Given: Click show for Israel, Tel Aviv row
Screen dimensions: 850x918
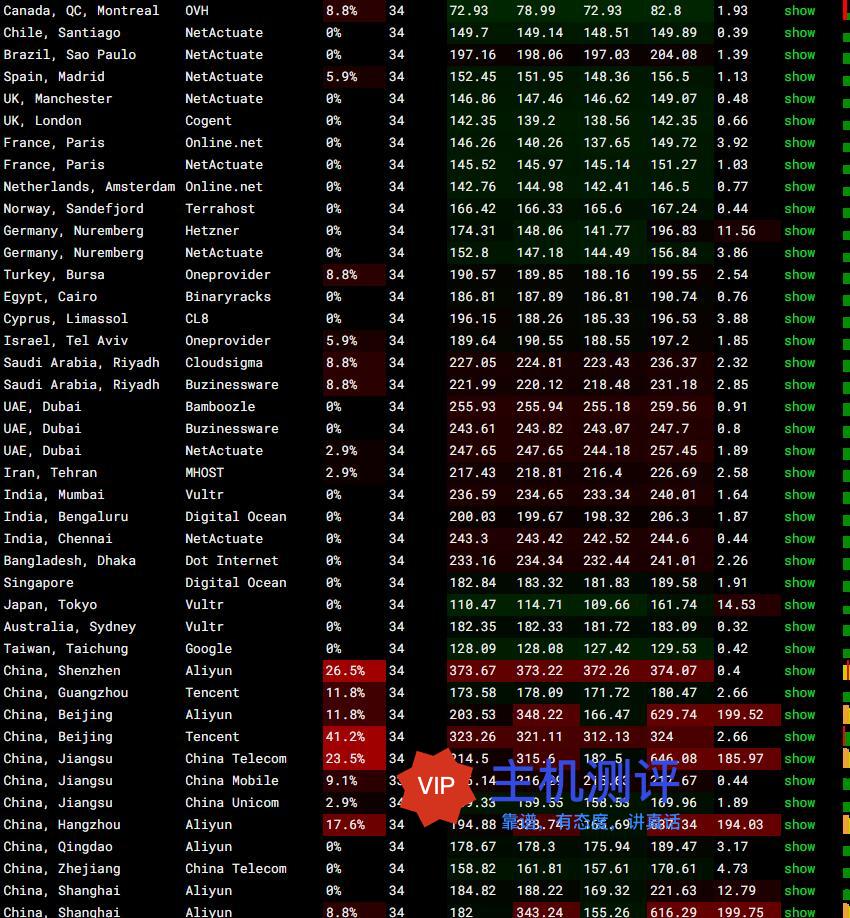Looking at the screenshot, I should 800,341.
